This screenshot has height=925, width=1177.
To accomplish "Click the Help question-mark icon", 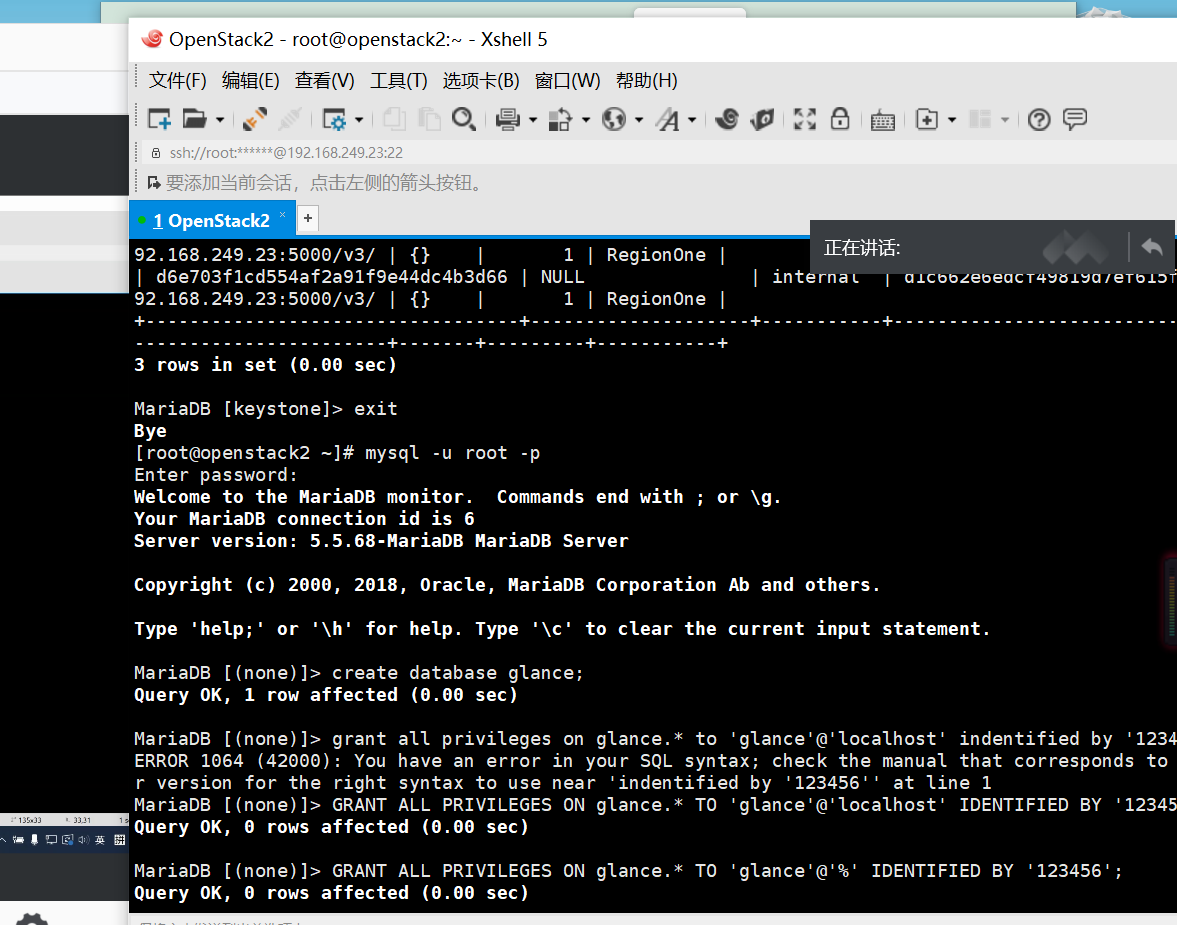I will point(1038,119).
